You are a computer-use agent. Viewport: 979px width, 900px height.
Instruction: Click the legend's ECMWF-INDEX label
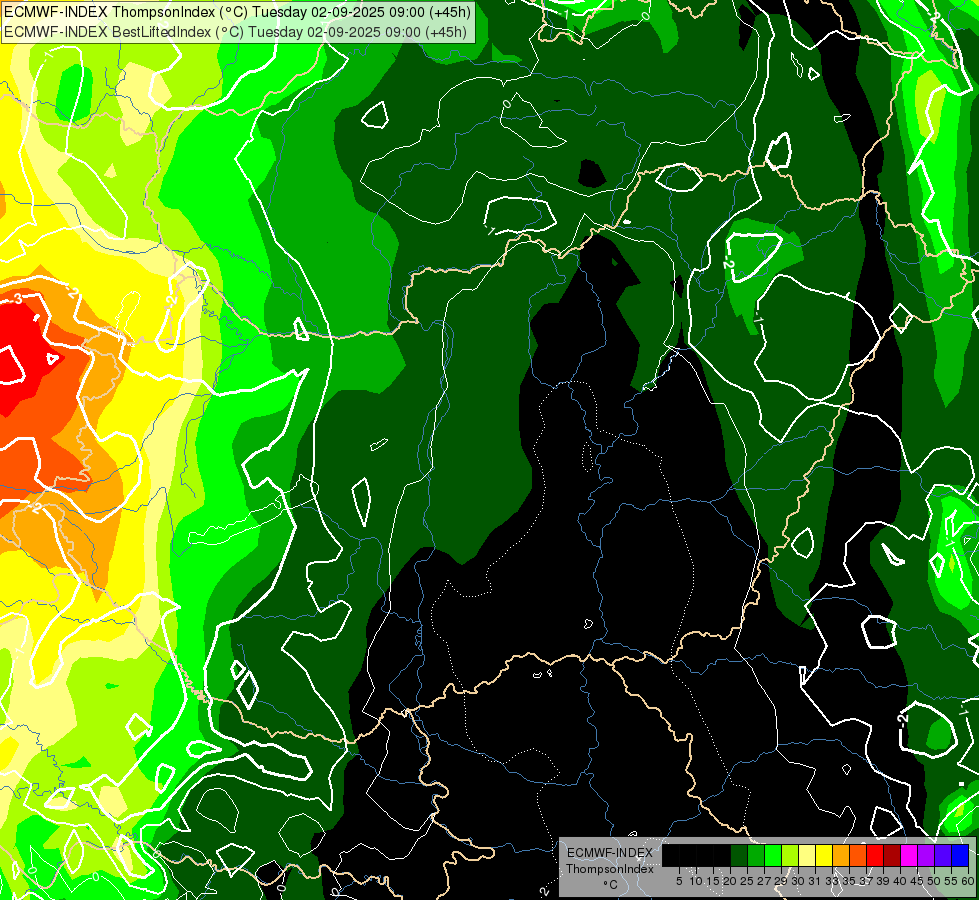click(x=610, y=853)
